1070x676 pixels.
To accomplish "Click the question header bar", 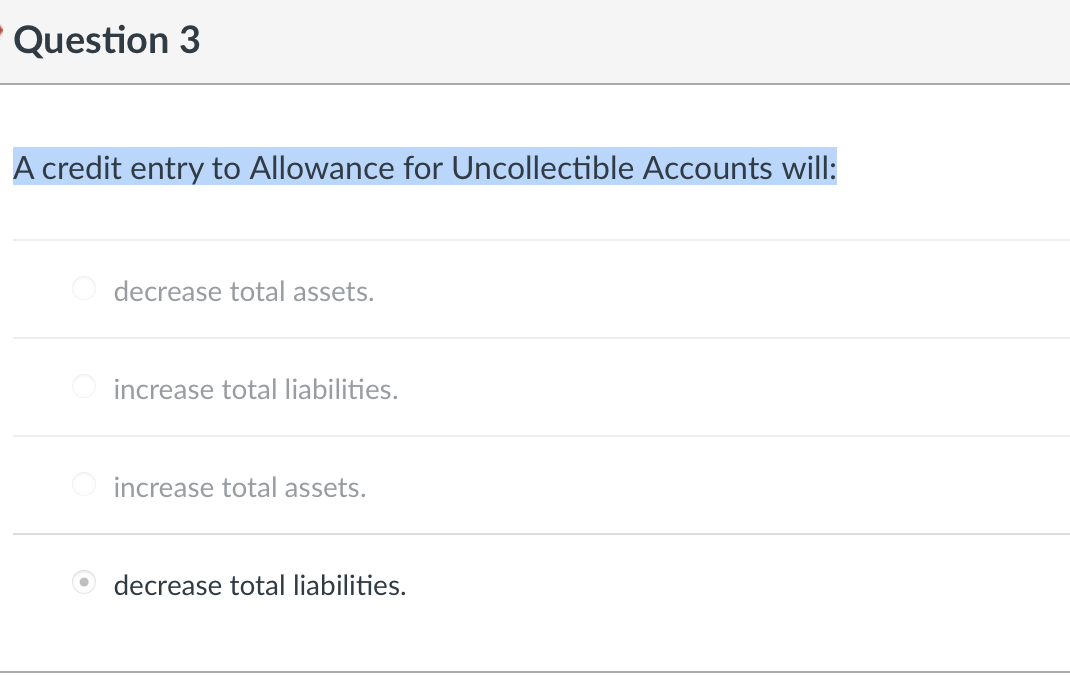I will [535, 41].
